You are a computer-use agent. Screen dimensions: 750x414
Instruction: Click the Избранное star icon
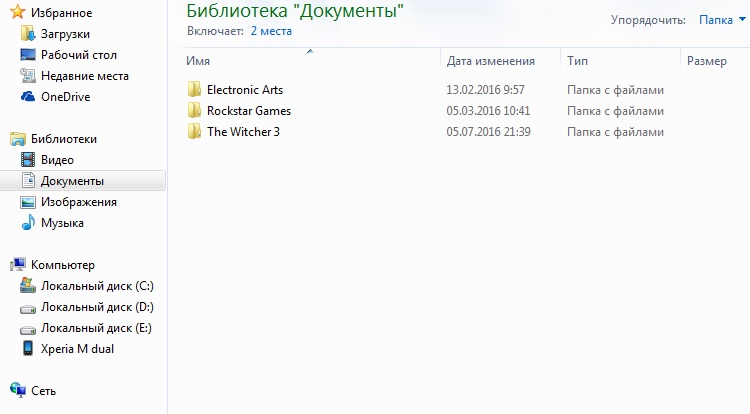[x=17, y=13]
